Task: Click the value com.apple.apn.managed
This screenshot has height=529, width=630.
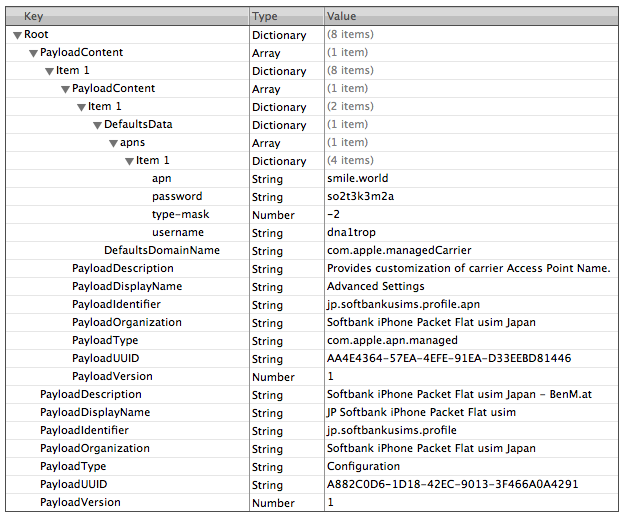Action: (x=392, y=340)
